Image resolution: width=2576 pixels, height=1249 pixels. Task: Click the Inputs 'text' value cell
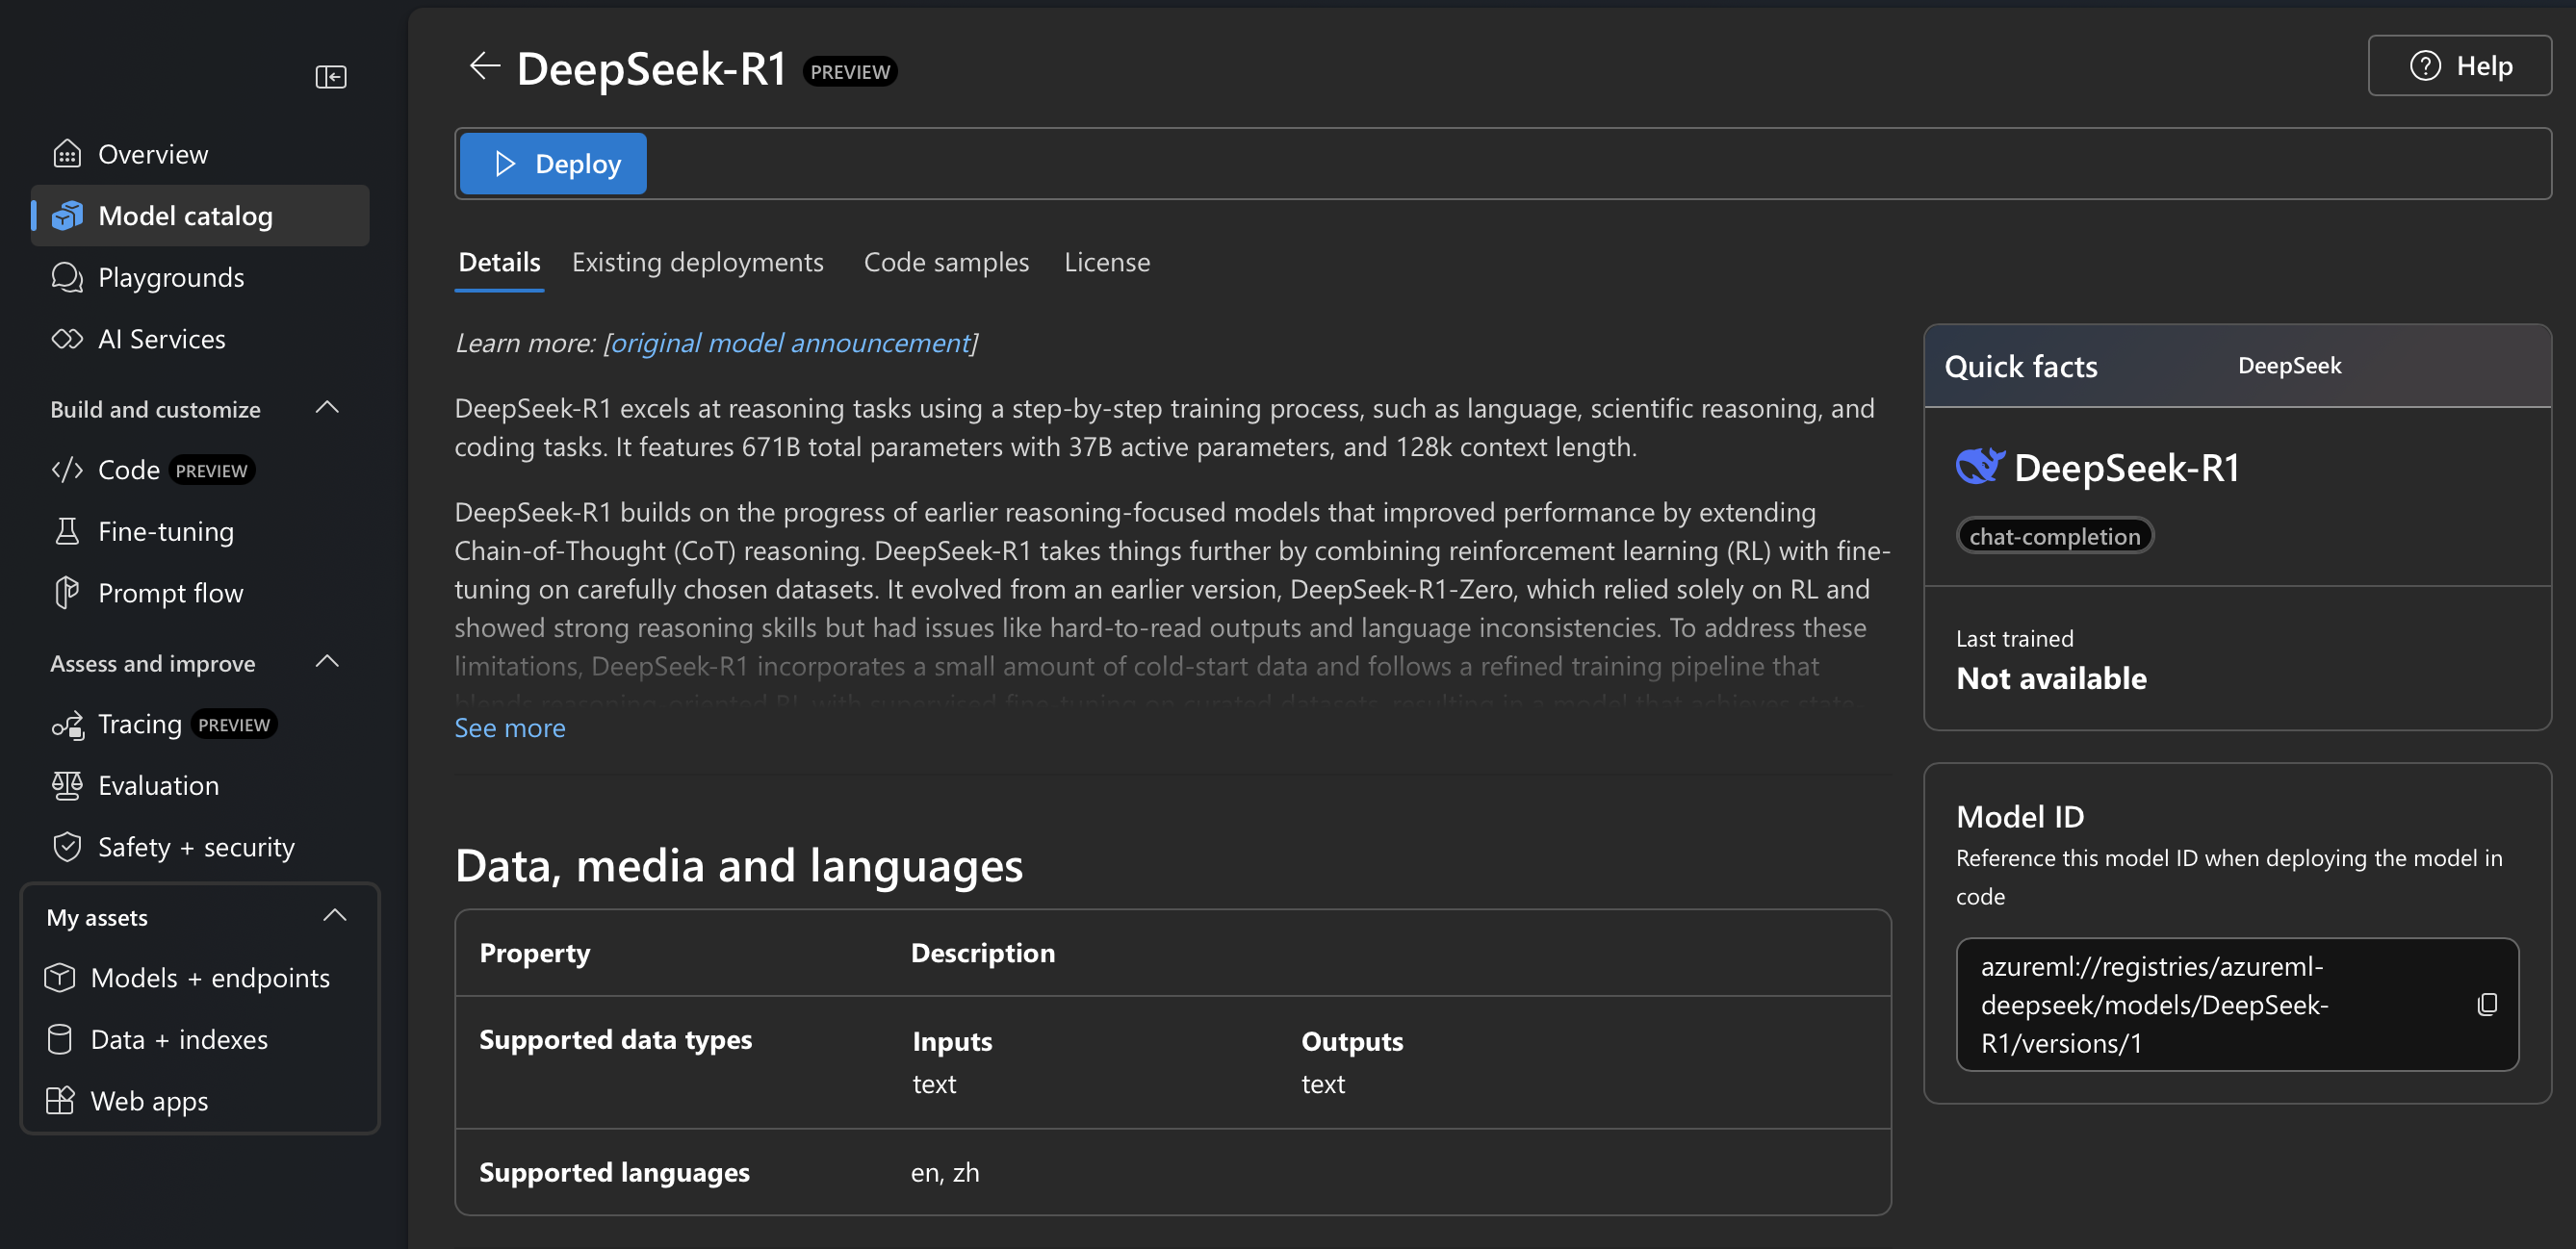click(x=934, y=1084)
